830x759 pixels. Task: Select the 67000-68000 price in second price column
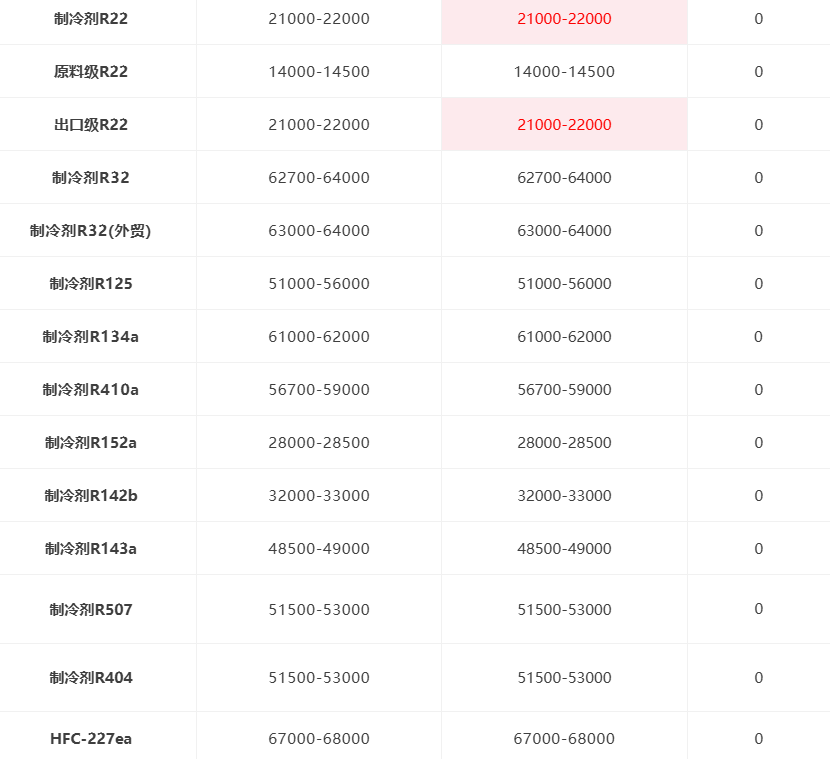[564, 738]
